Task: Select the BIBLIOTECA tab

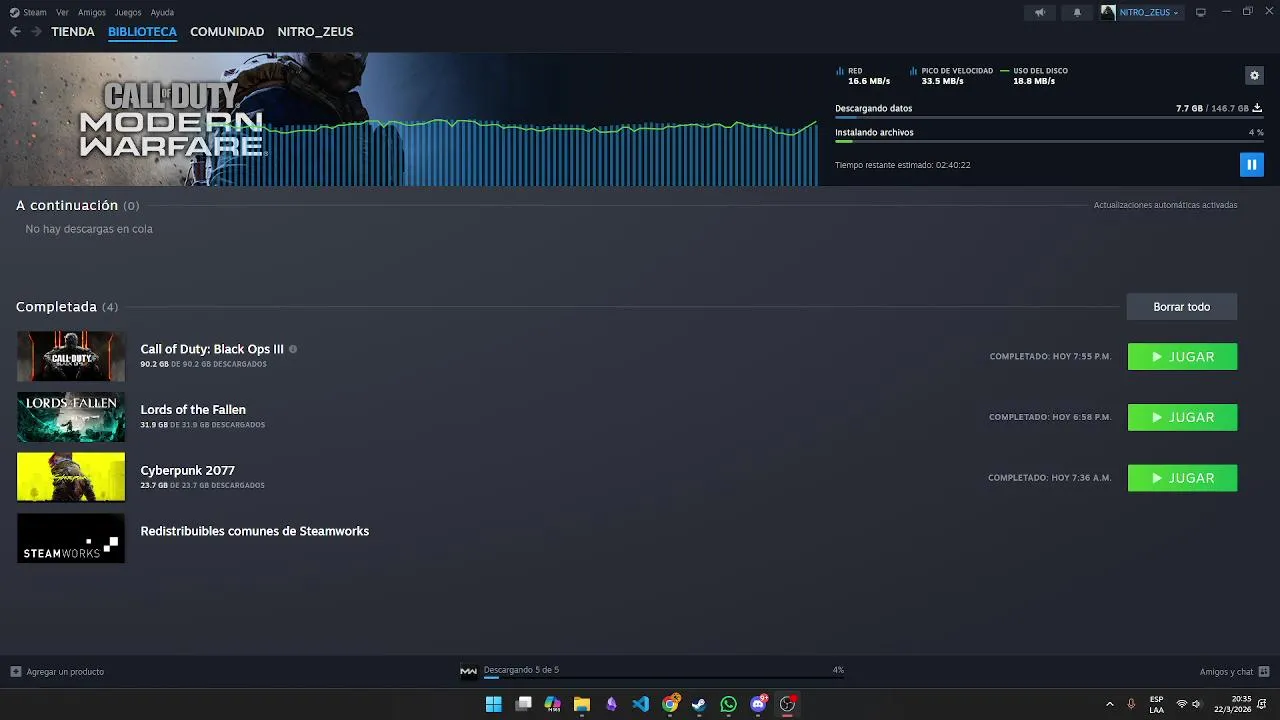Action: pos(142,31)
